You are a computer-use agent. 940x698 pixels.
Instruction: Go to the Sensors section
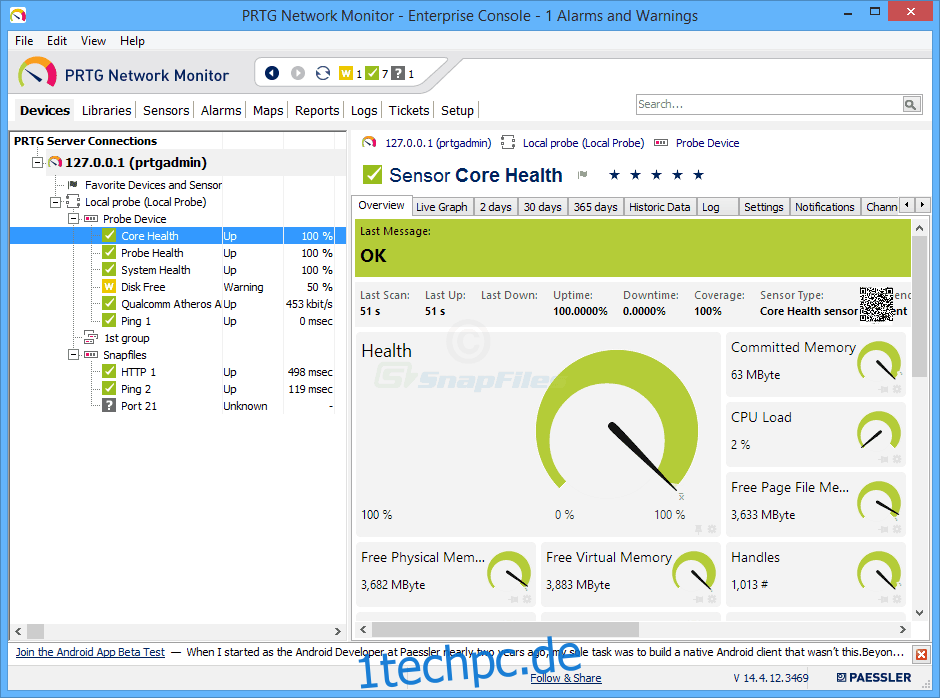(166, 110)
